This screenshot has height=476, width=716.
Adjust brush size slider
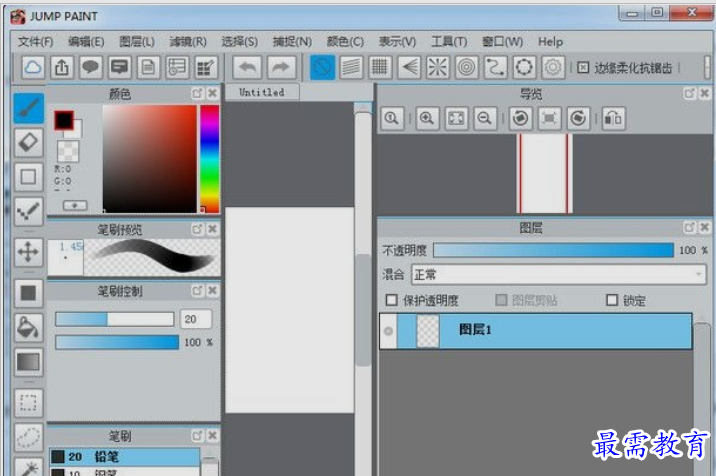(x=115, y=319)
